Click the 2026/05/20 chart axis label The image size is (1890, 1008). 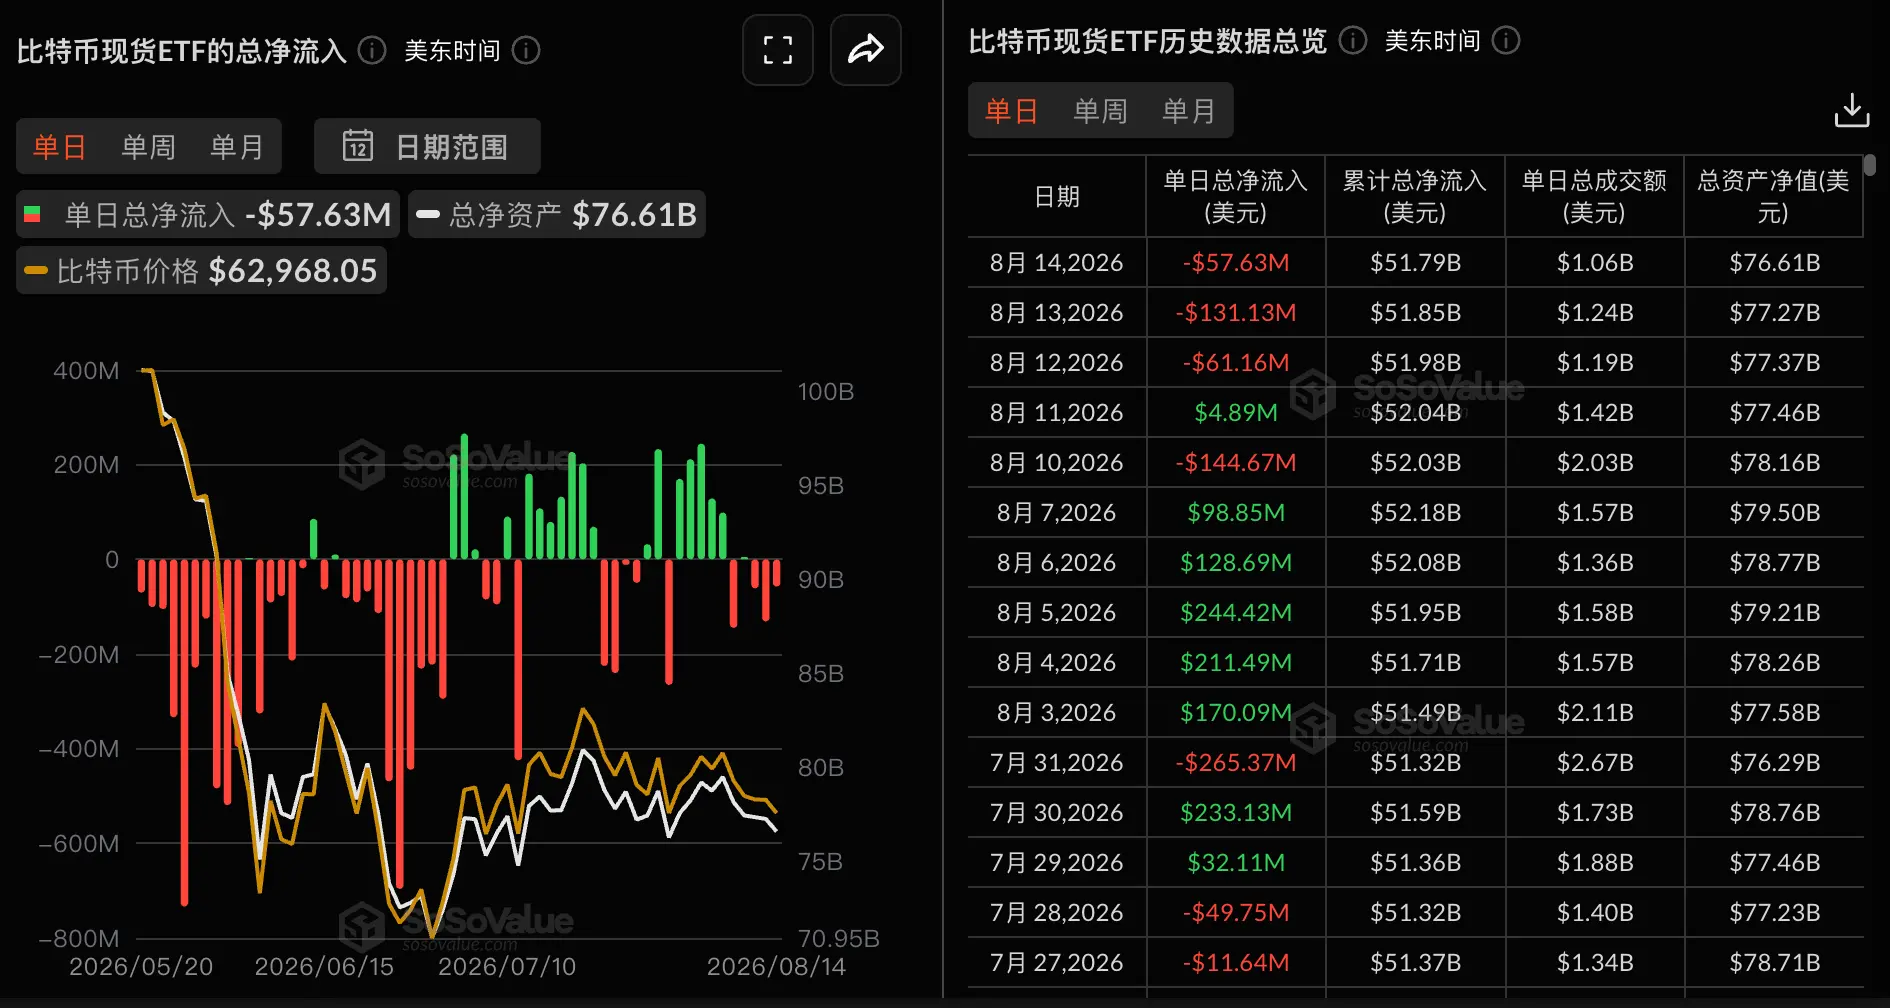pos(141,967)
